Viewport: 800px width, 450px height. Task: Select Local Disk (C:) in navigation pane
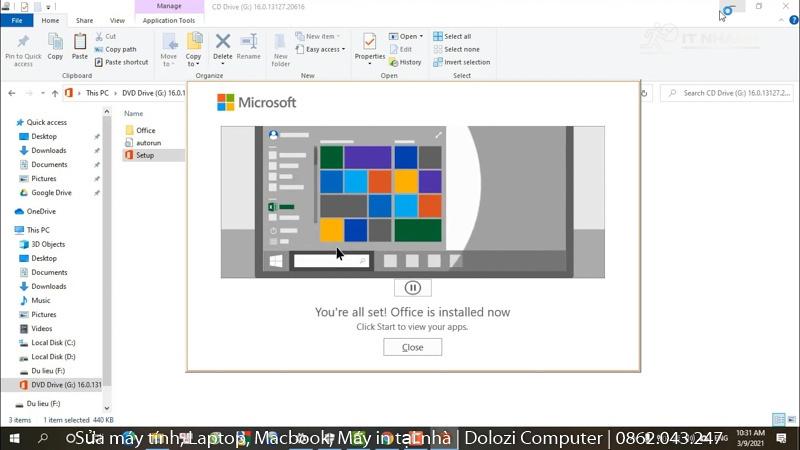point(53,342)
